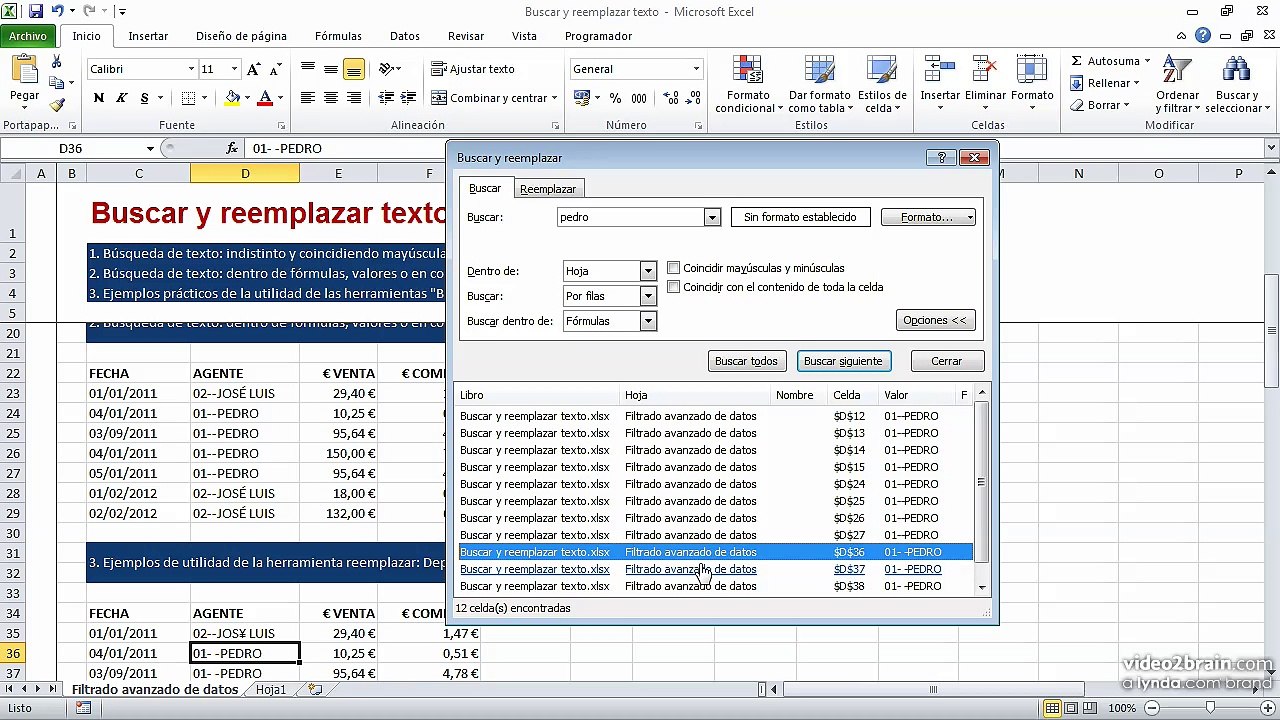Select search result row for cell $D$37

point(715,569)
